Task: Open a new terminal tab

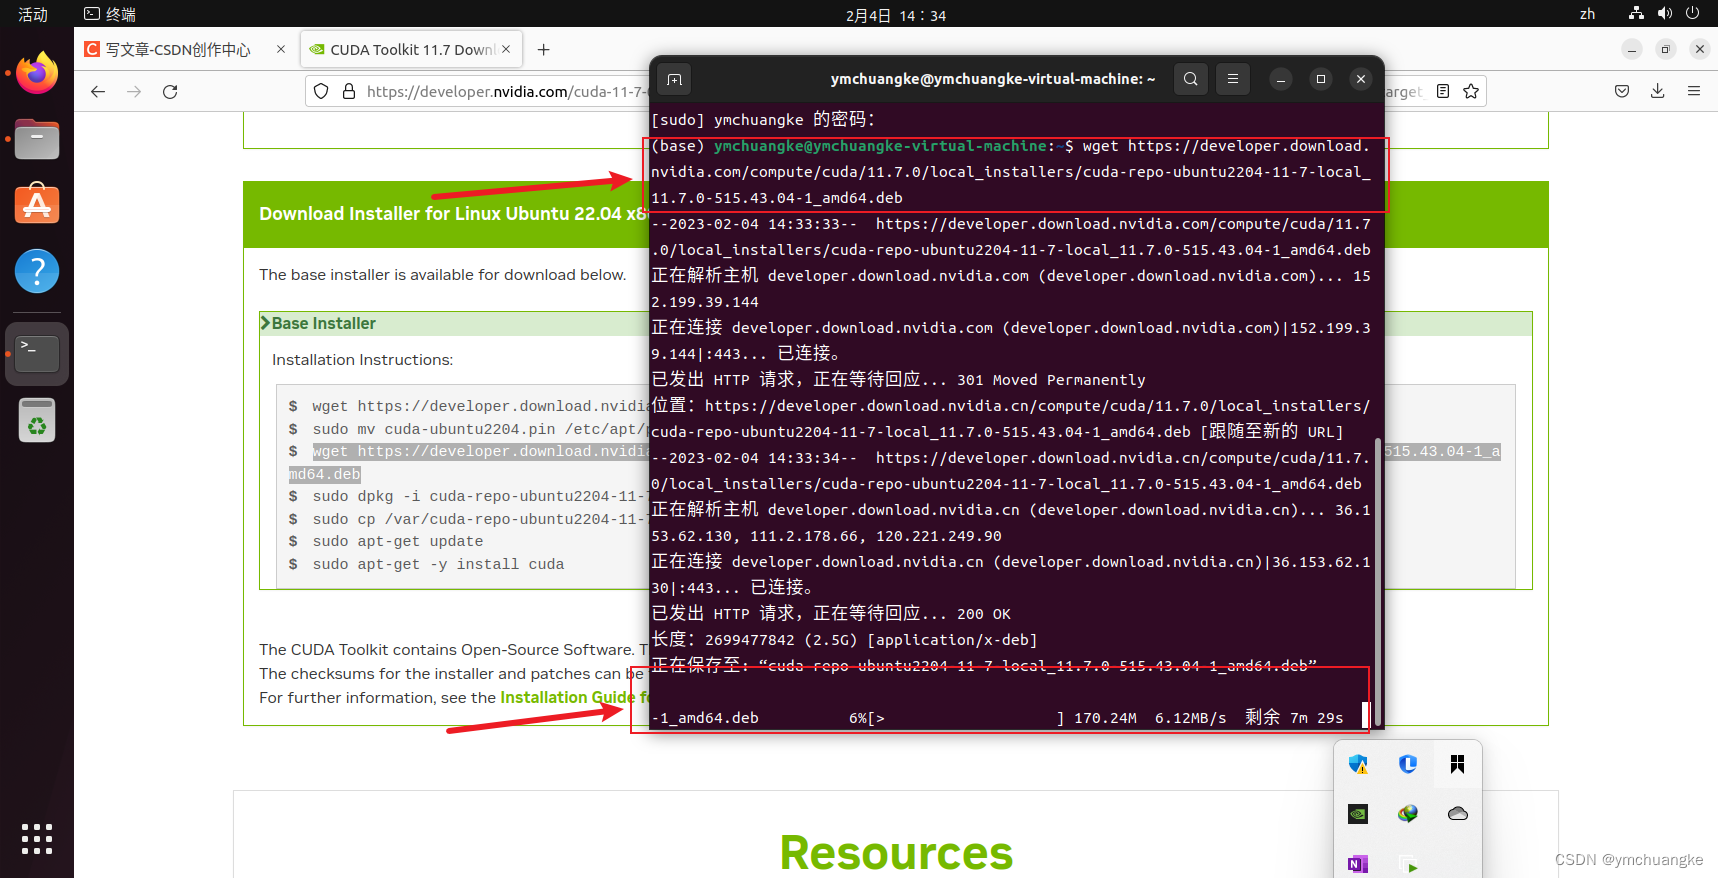Action: click(x=675, y=79)
